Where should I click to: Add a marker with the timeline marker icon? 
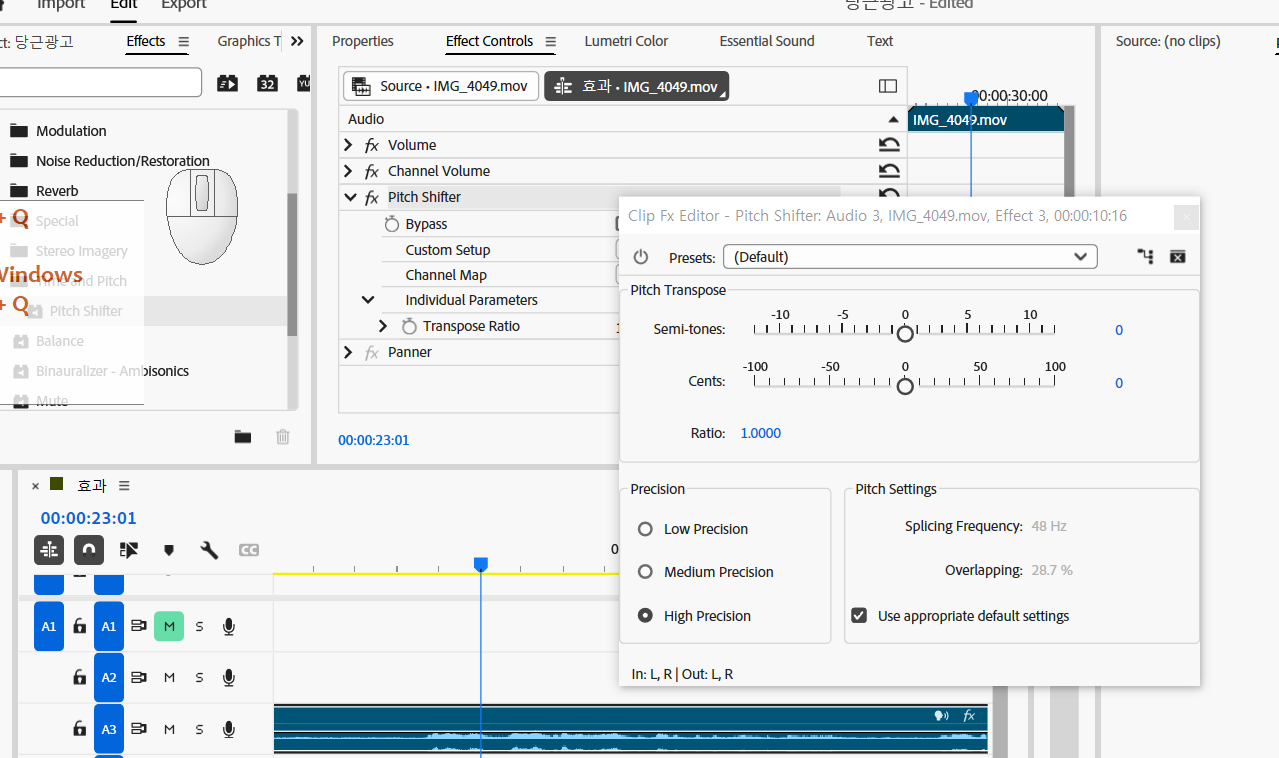[x=169, y=550]
